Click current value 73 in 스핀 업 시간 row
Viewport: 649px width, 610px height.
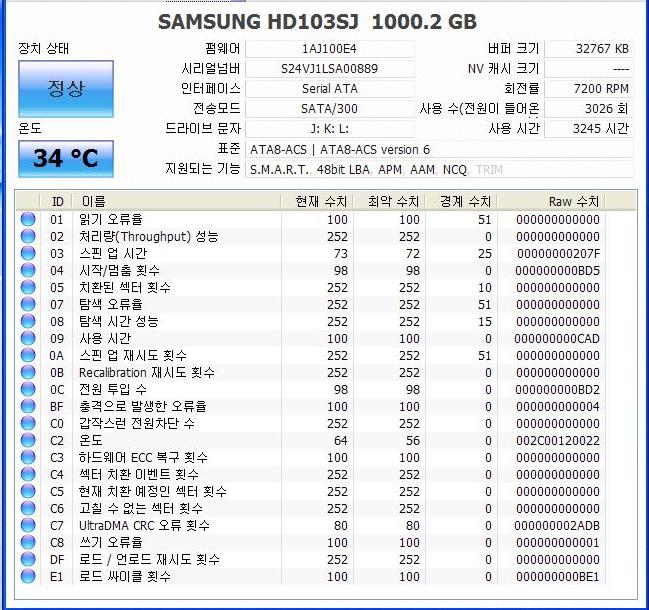tap(340, 253)
